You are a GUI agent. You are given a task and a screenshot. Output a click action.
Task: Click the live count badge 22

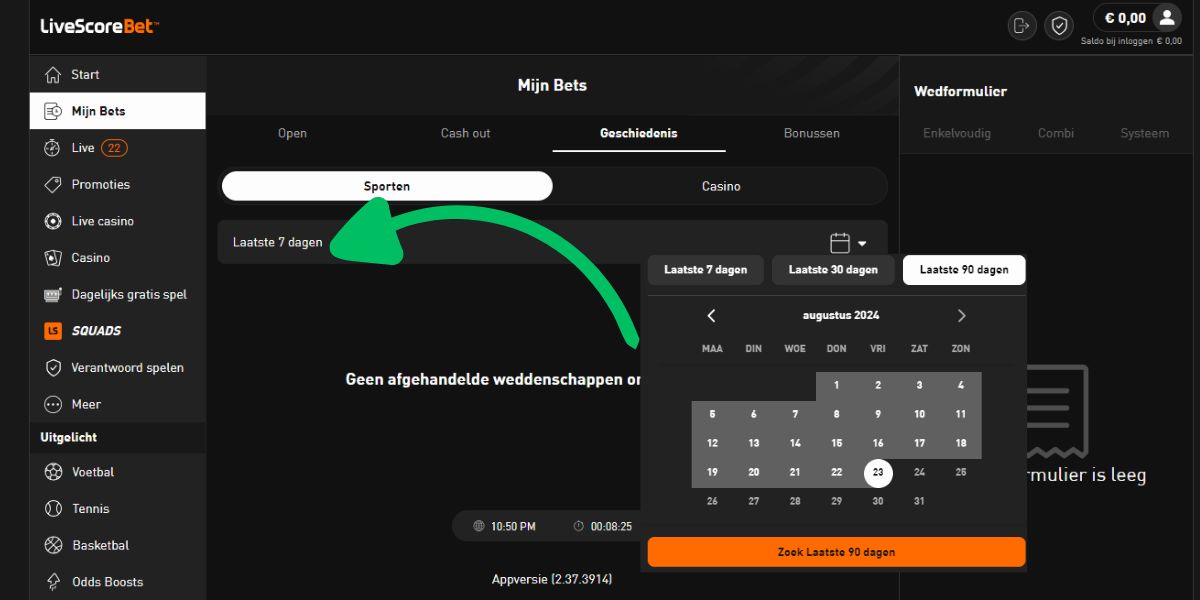(x=114, y=148)
